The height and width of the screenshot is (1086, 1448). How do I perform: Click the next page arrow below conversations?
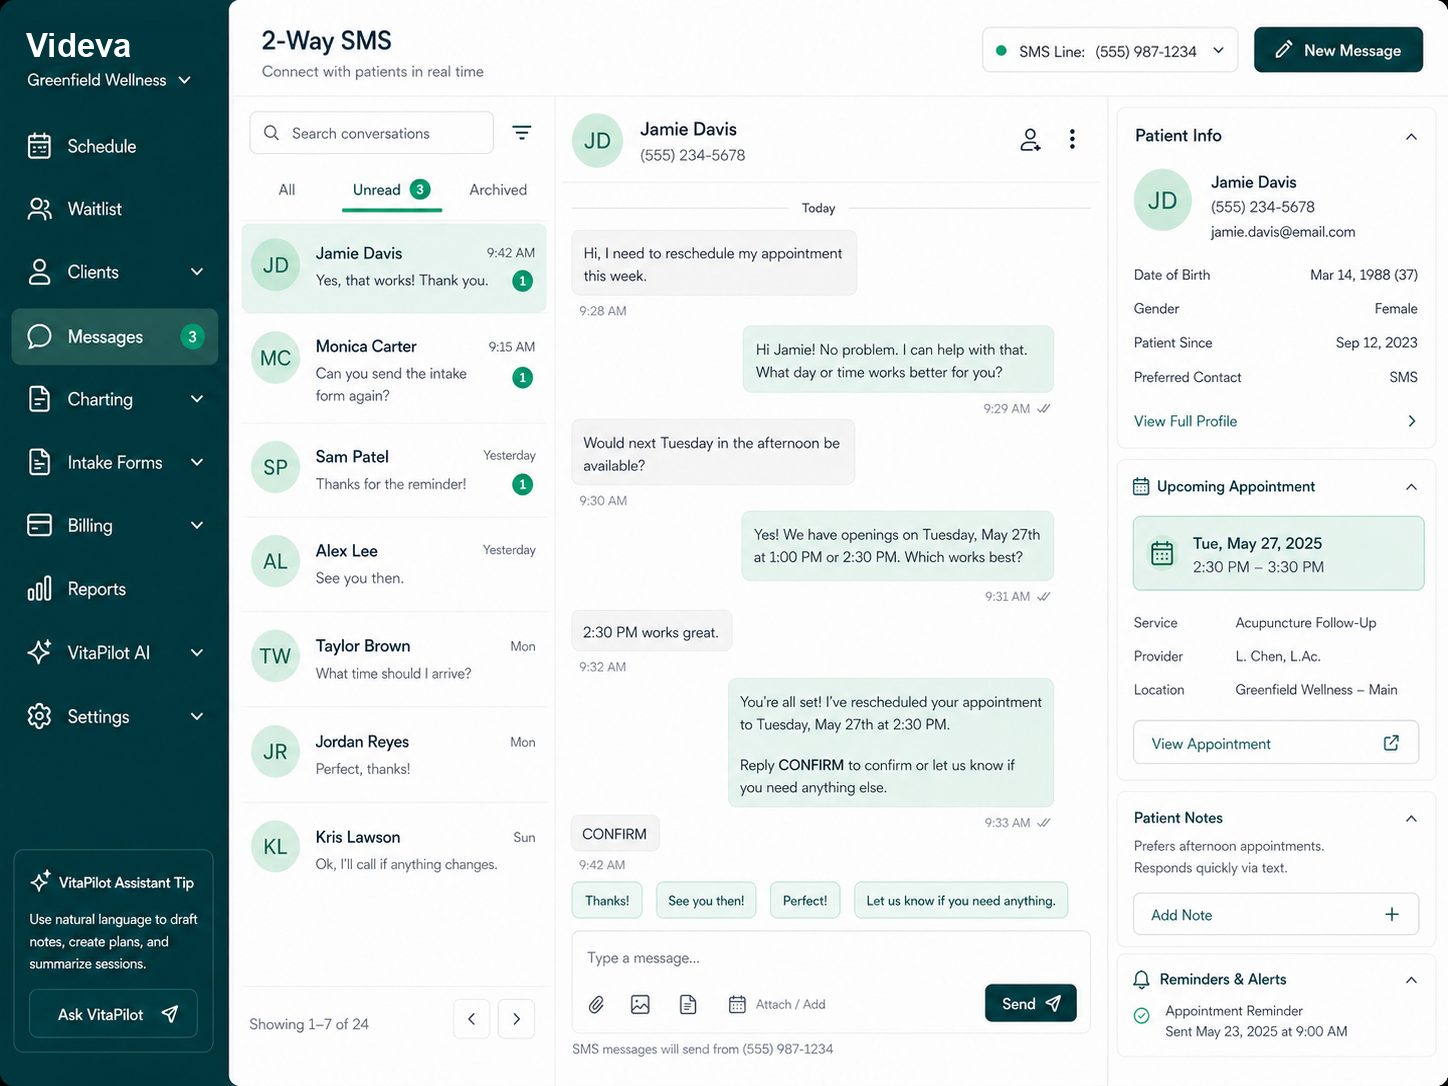pos(517,1019)
